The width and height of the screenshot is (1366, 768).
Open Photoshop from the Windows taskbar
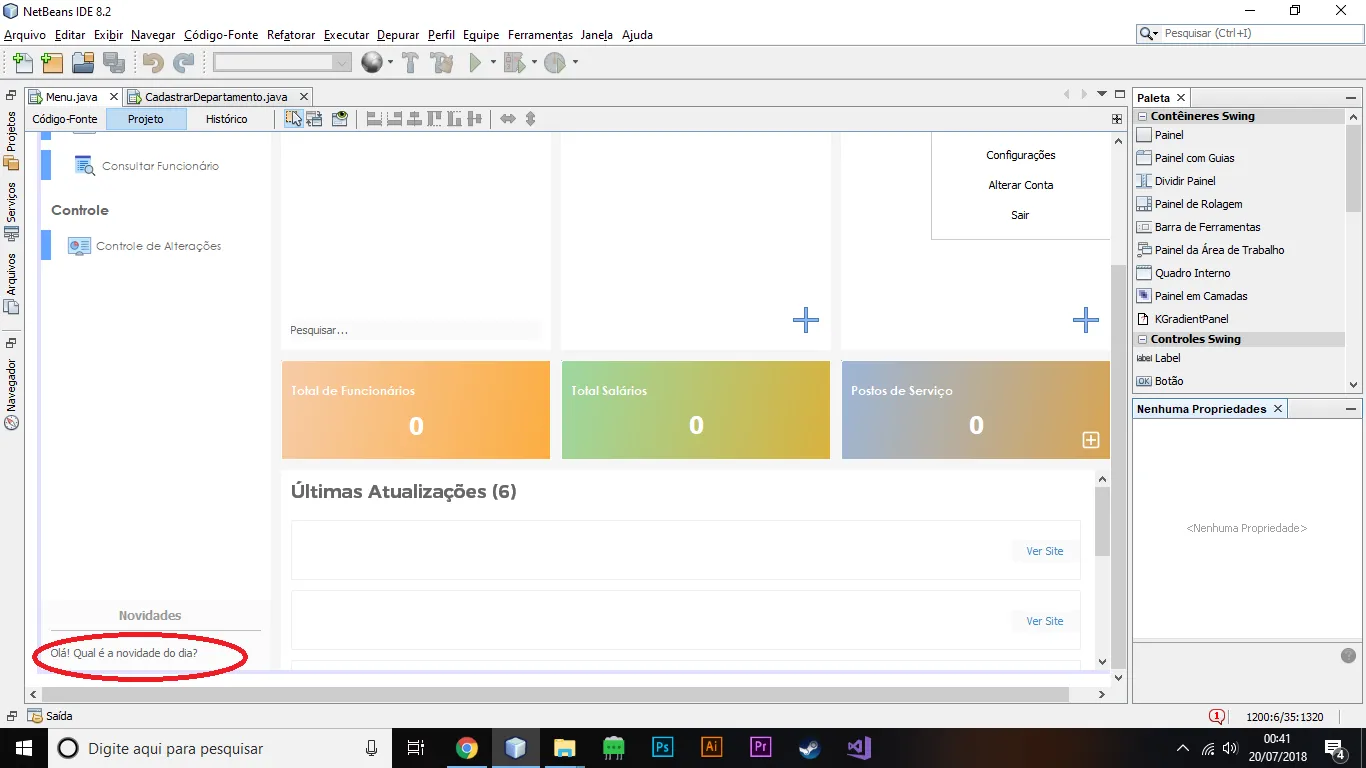[662, 747]
